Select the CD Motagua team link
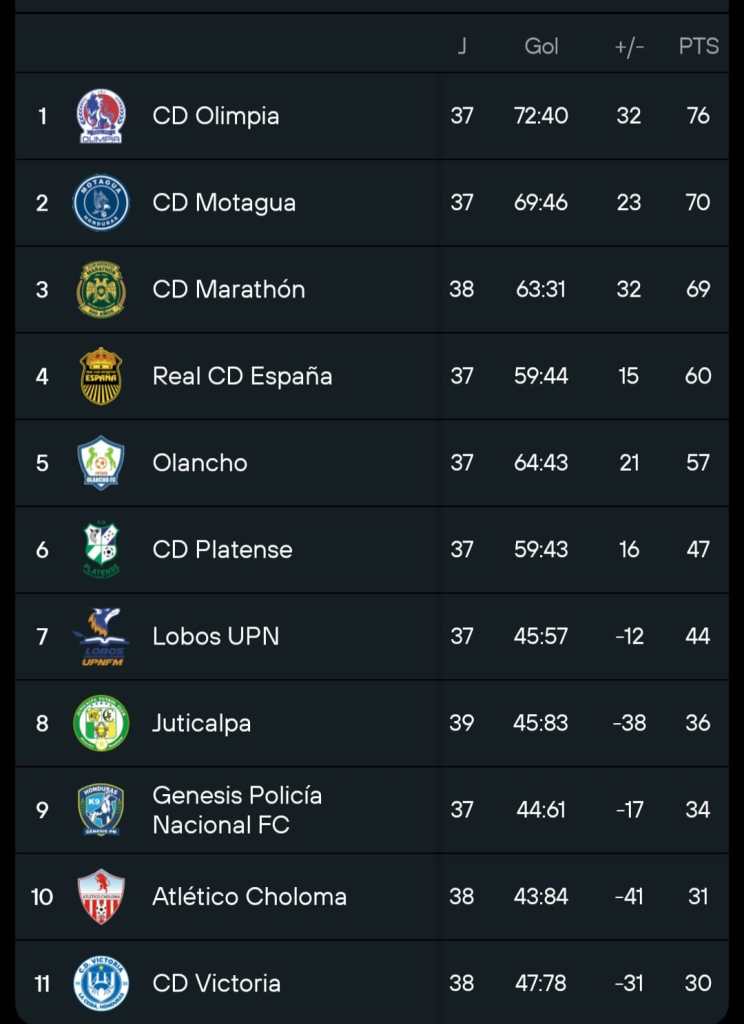This screenshot has height=1024, width=744. (224, 203)
